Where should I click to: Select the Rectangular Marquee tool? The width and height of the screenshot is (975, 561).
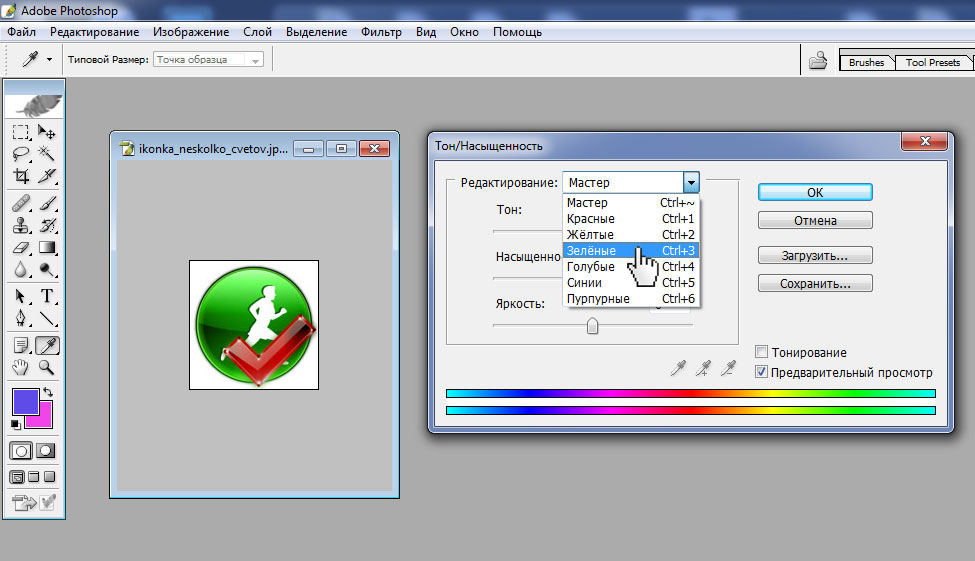click(21, 132)
